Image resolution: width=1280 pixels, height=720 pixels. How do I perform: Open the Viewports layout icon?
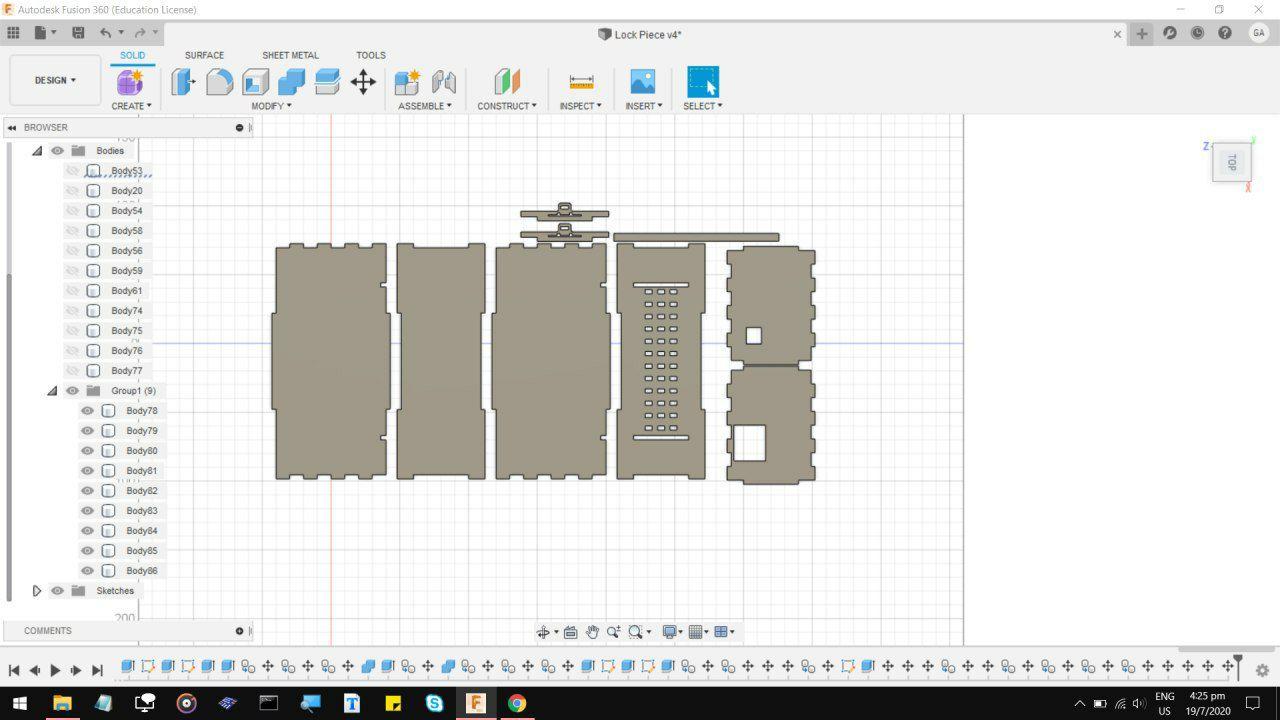[721, 632]
